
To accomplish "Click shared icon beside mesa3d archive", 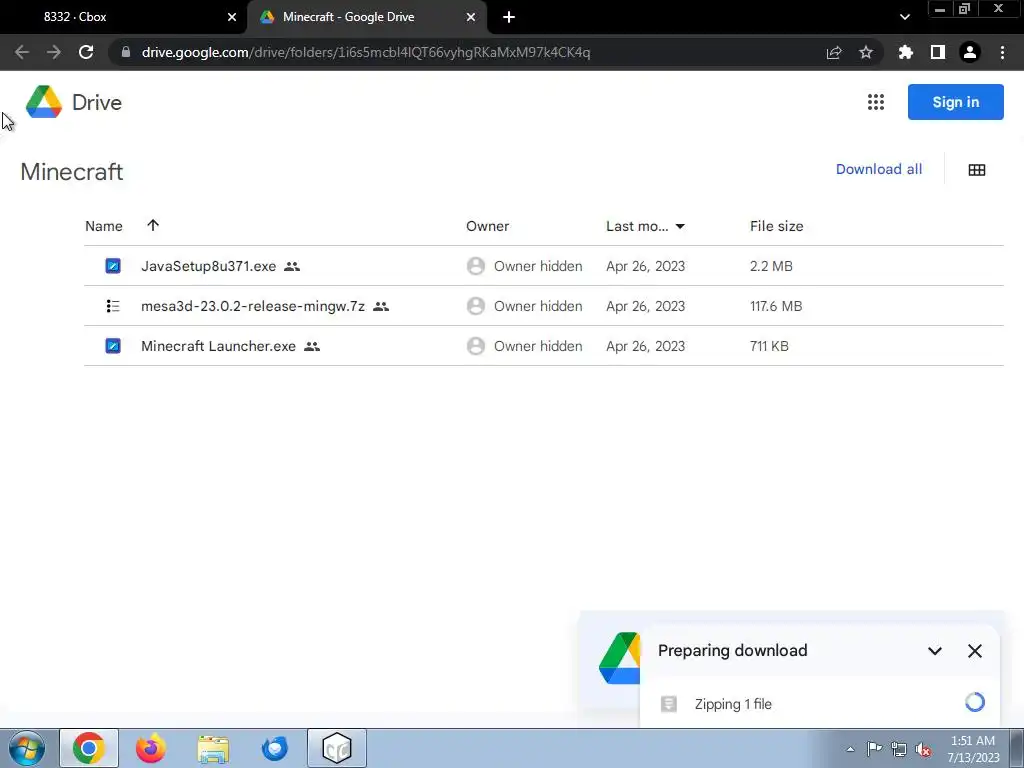I will (381, 306).
